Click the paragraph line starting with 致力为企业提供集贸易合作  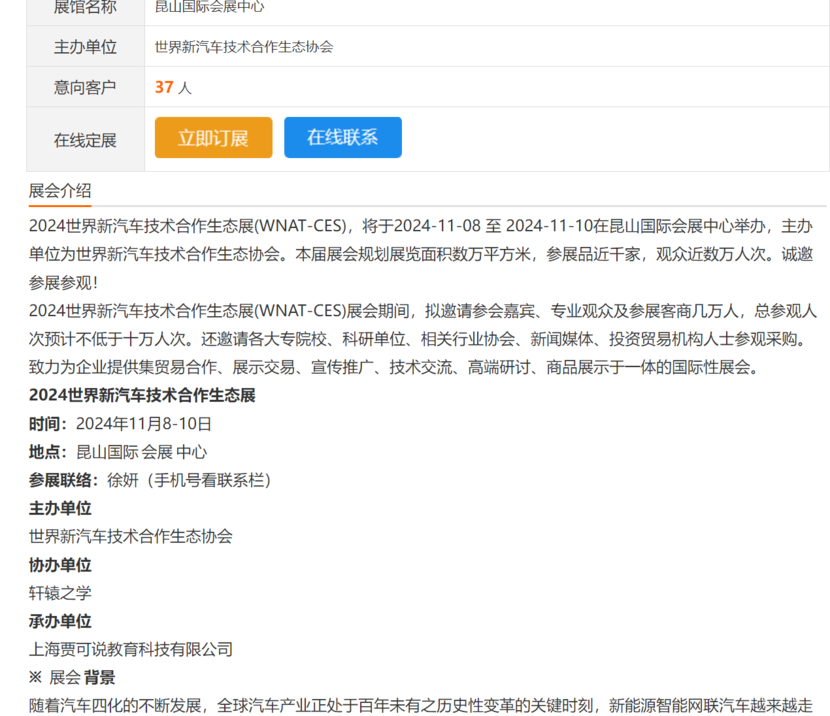pyautogui.click(x=394, y=367)
